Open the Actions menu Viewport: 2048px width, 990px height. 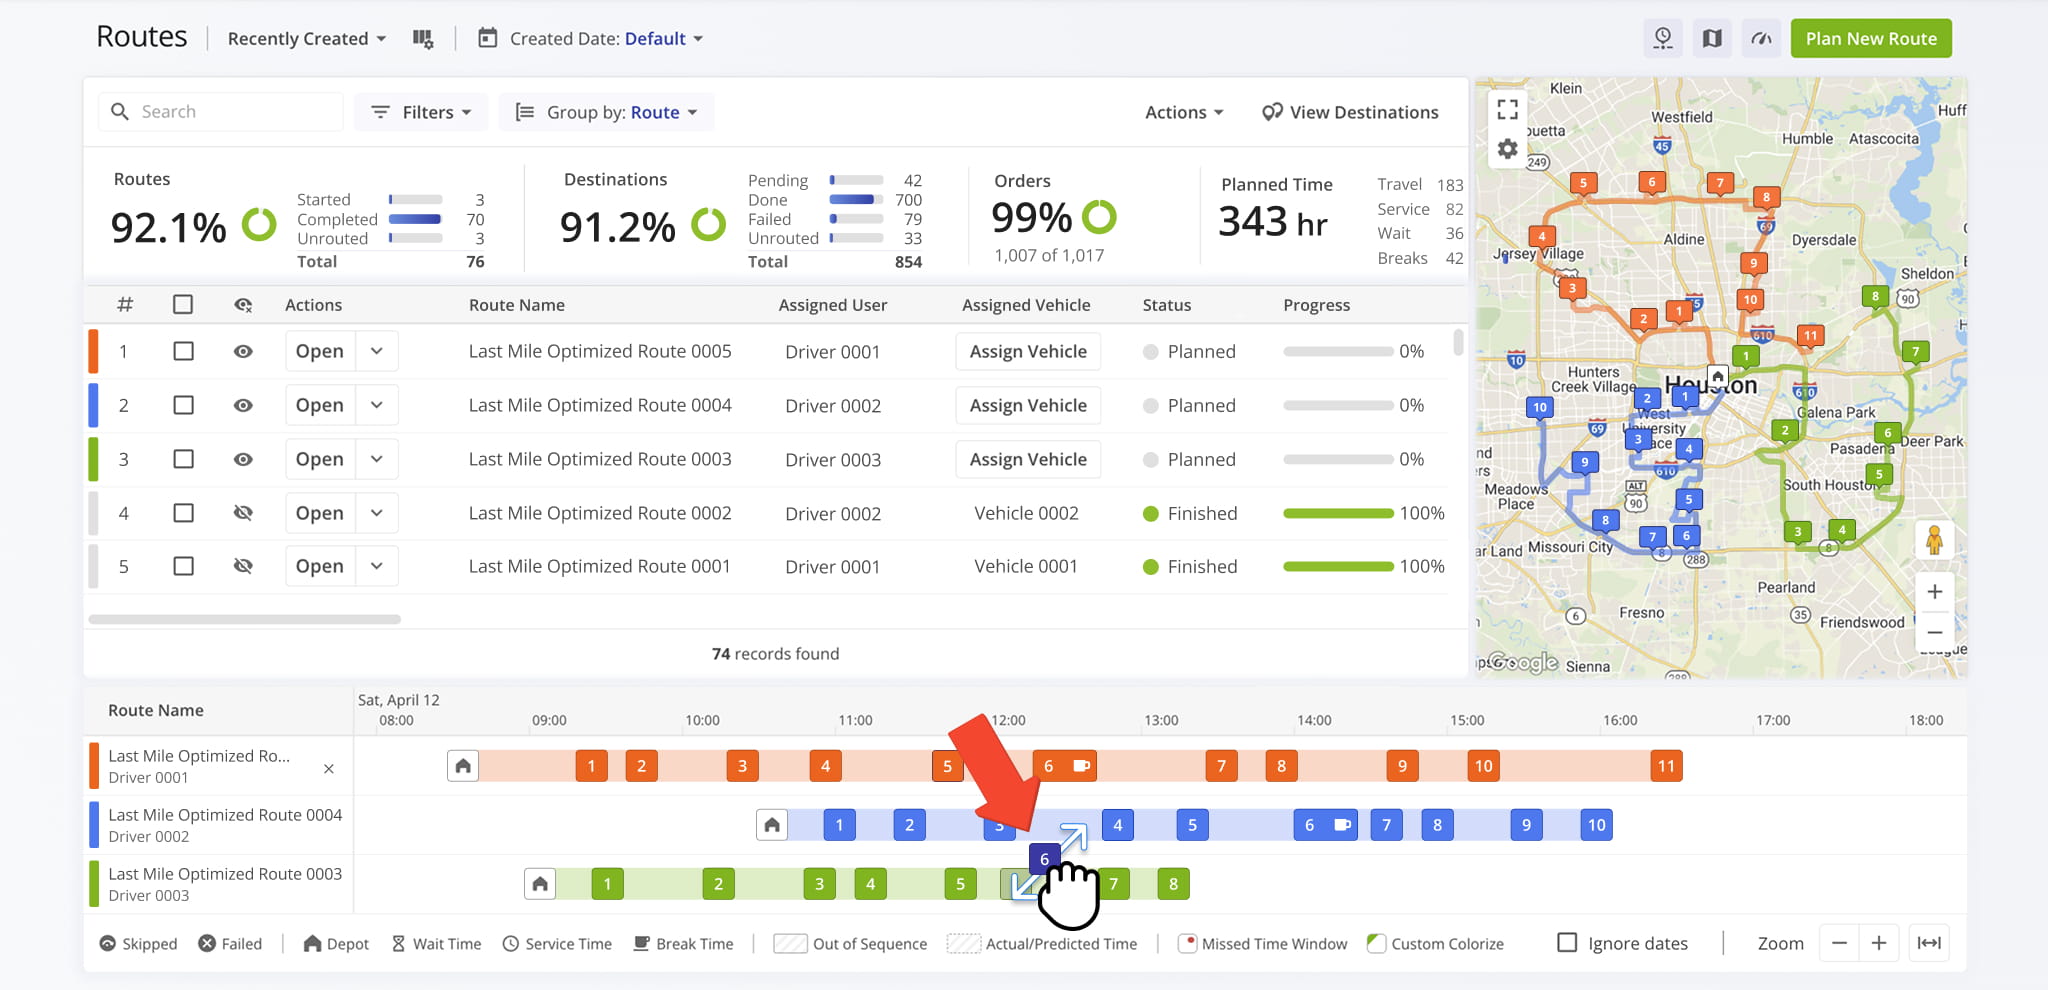pos(1184,112)
